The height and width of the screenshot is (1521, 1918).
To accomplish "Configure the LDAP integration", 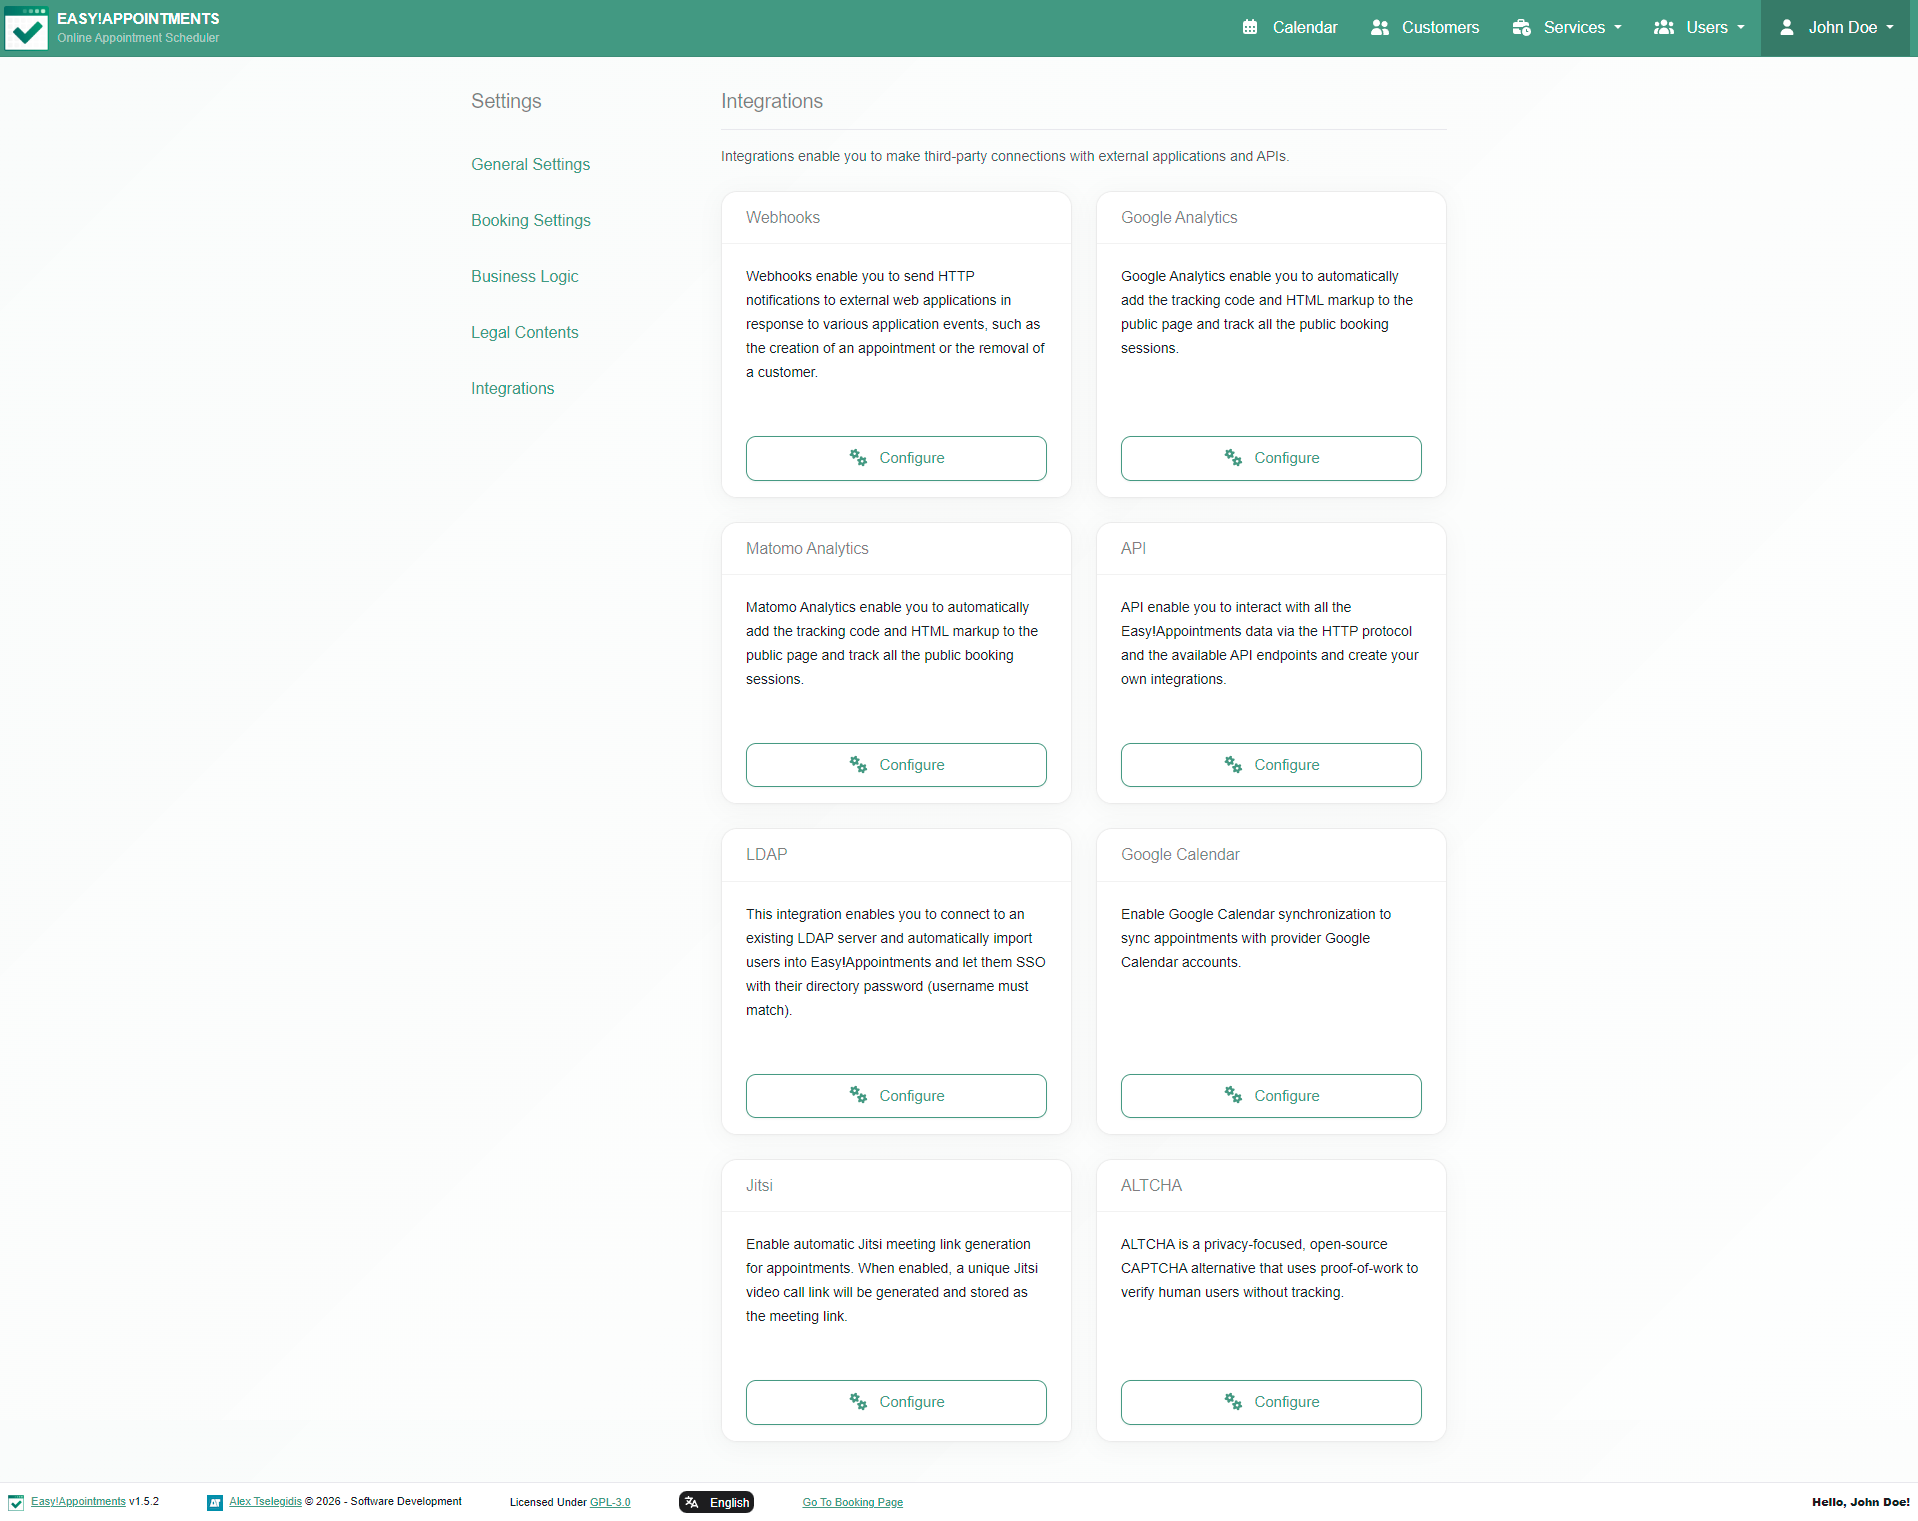I will coord(895,1095).
